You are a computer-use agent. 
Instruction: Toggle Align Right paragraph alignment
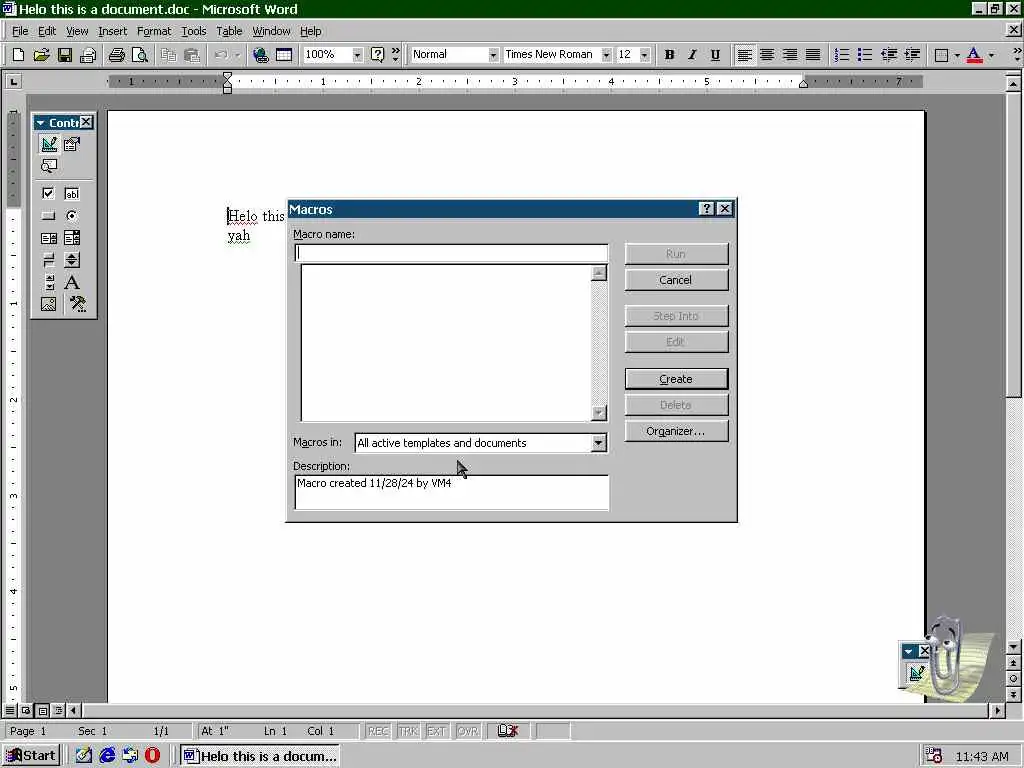point(790,55)
